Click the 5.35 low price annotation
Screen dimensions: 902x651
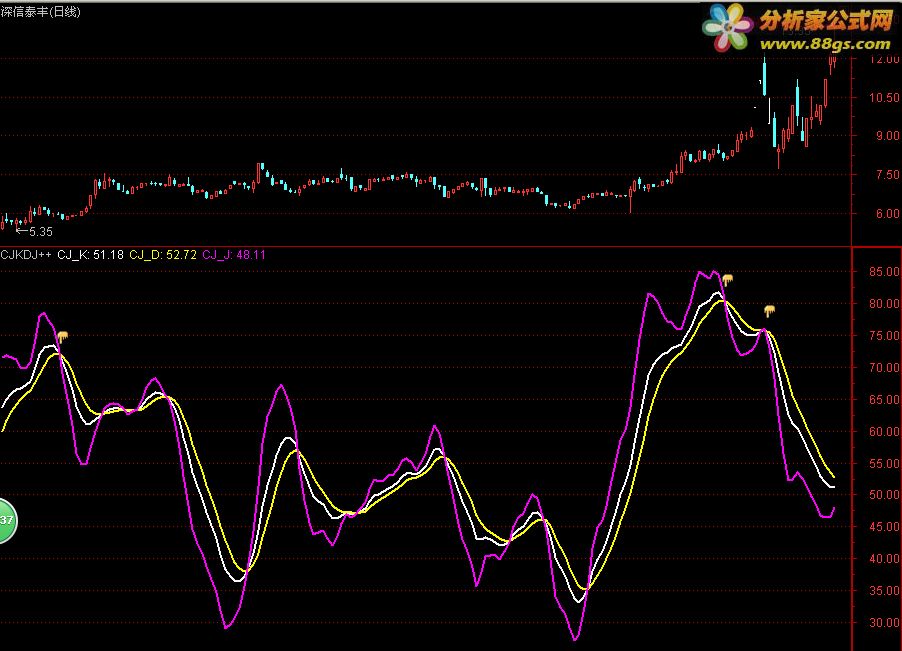(x=40, y=232)
